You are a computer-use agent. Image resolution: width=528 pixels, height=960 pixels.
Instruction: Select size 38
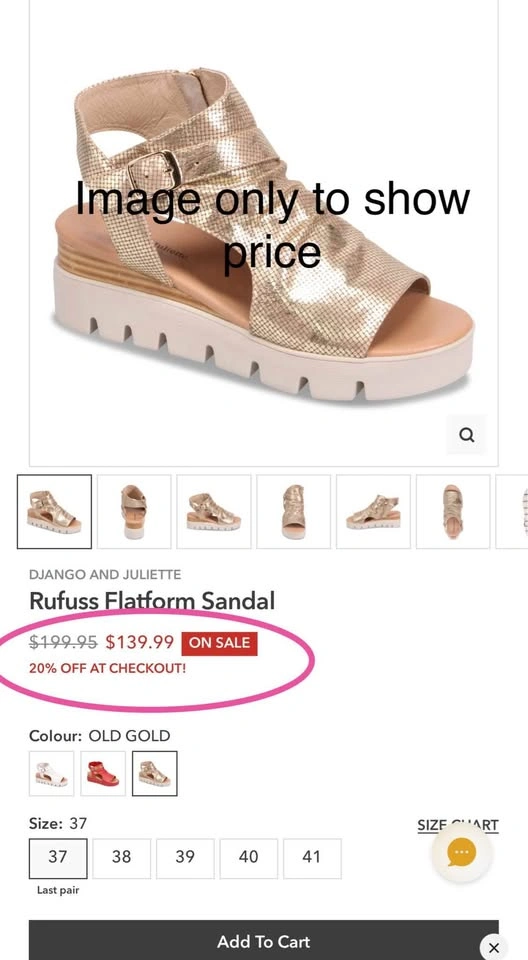click(x=121, y=858)
